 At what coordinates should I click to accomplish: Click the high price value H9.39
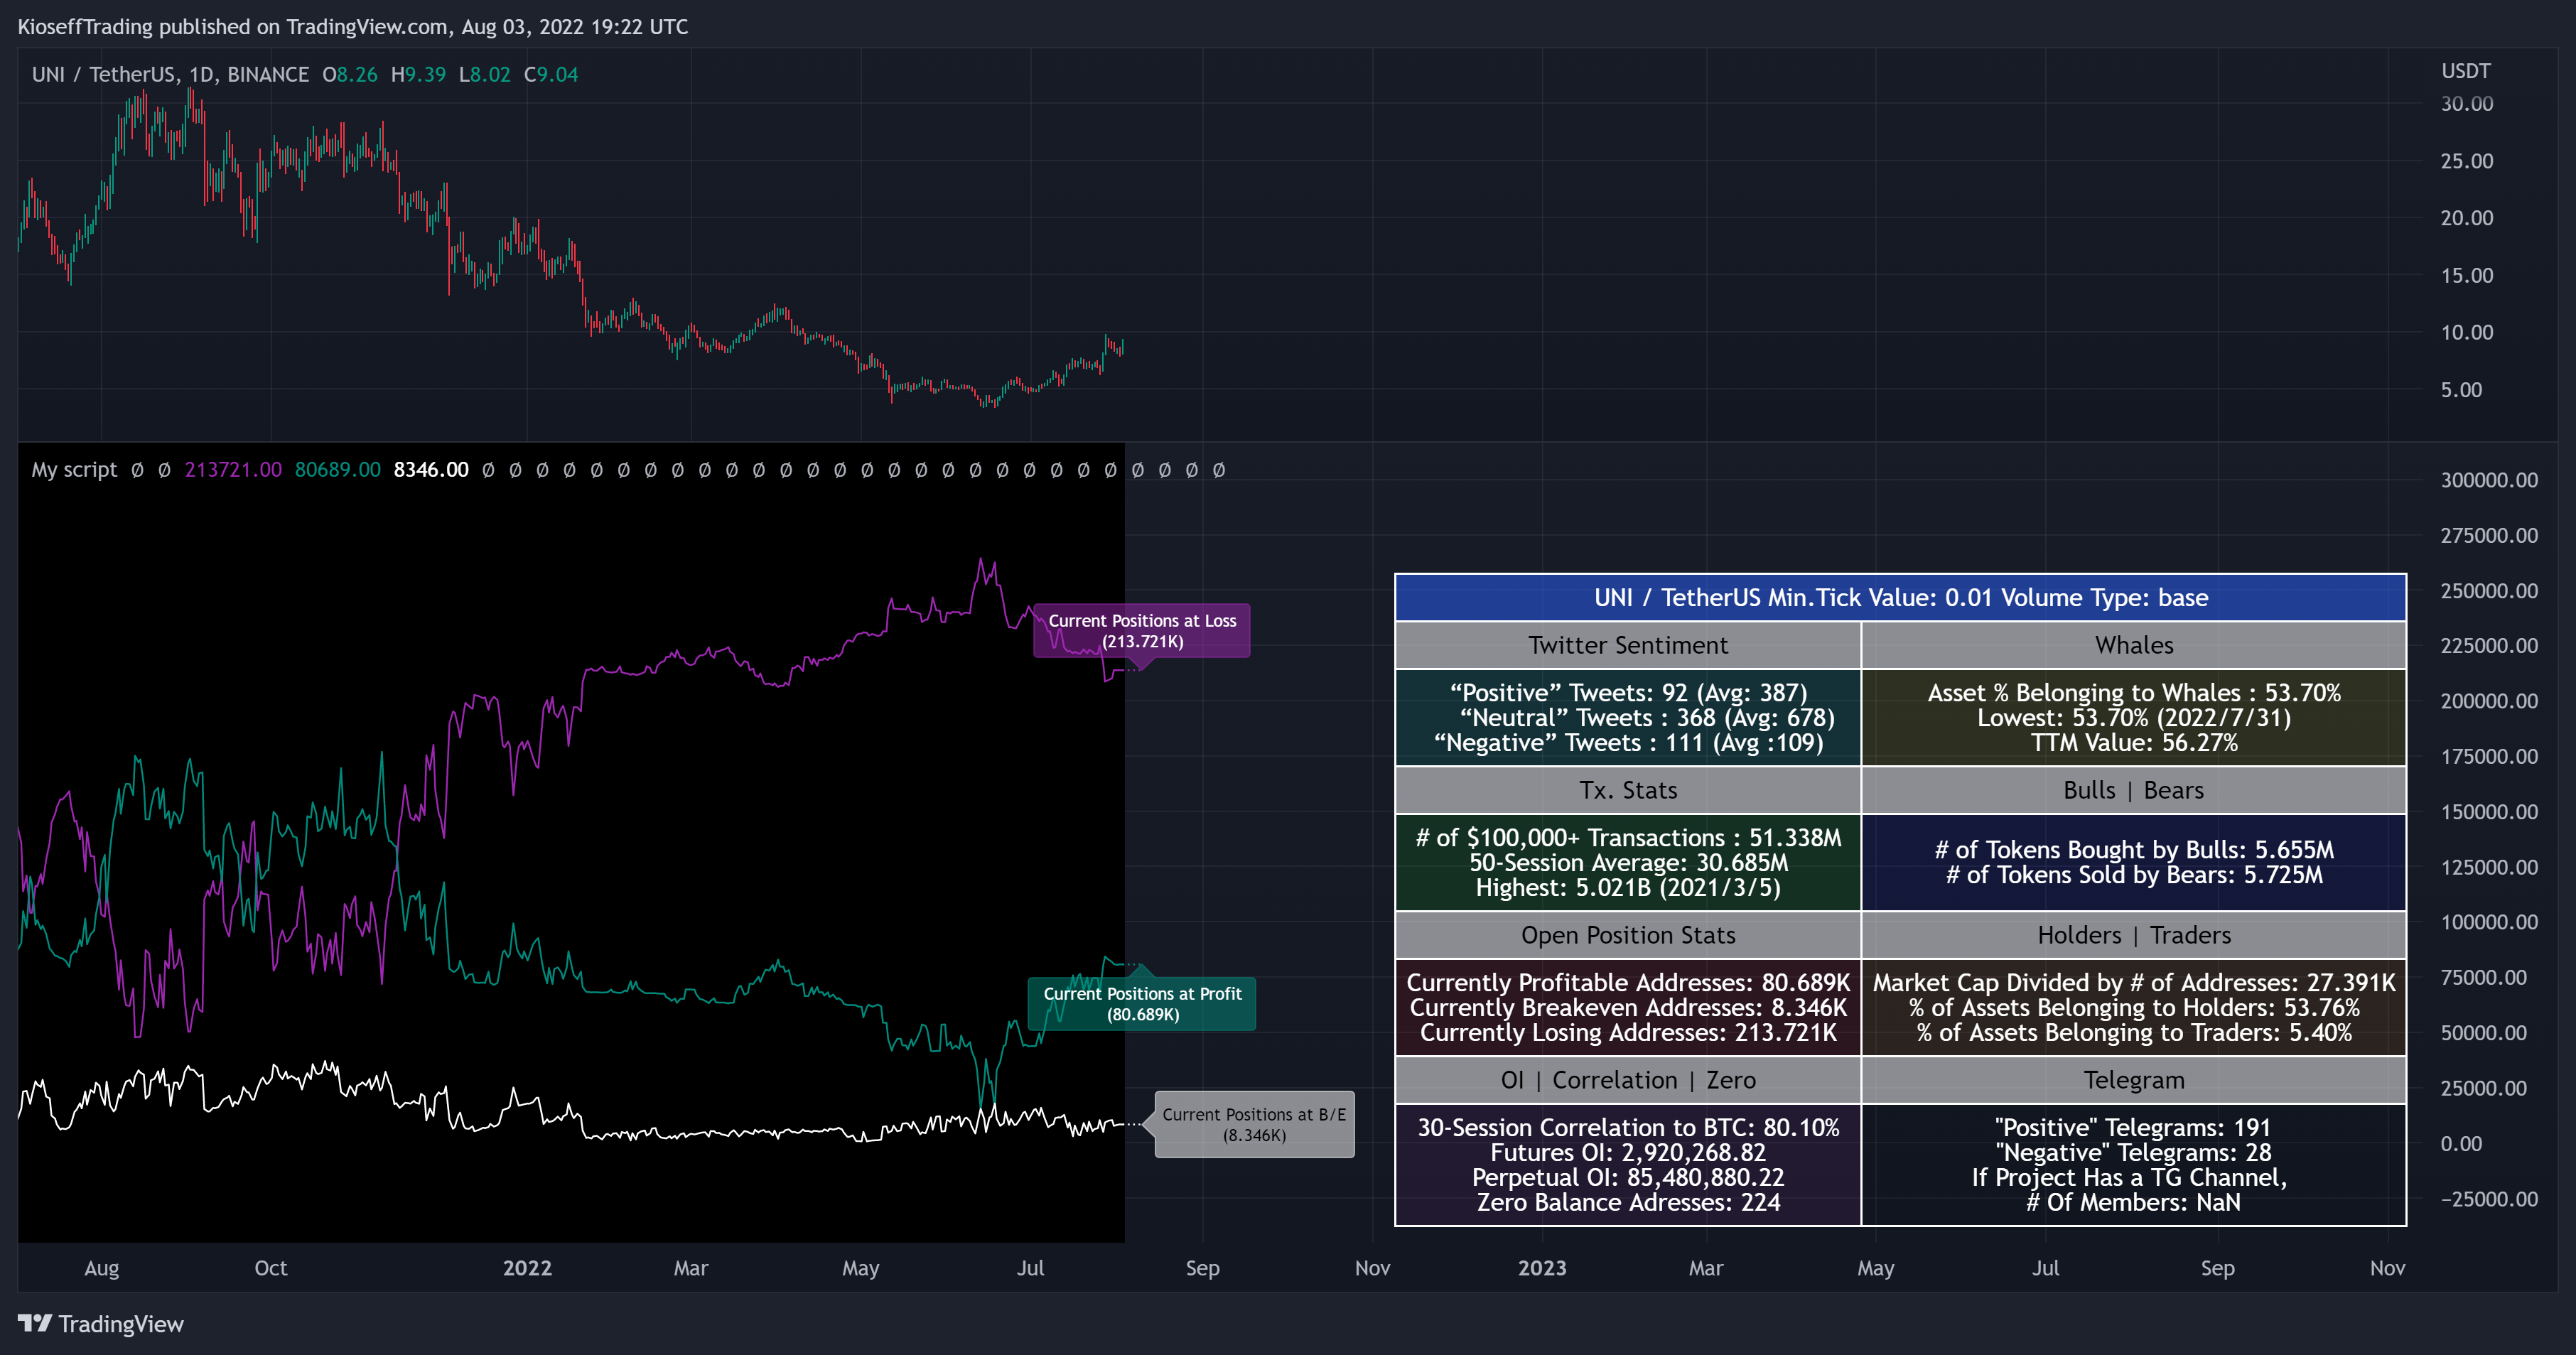[x=418, y=74]
